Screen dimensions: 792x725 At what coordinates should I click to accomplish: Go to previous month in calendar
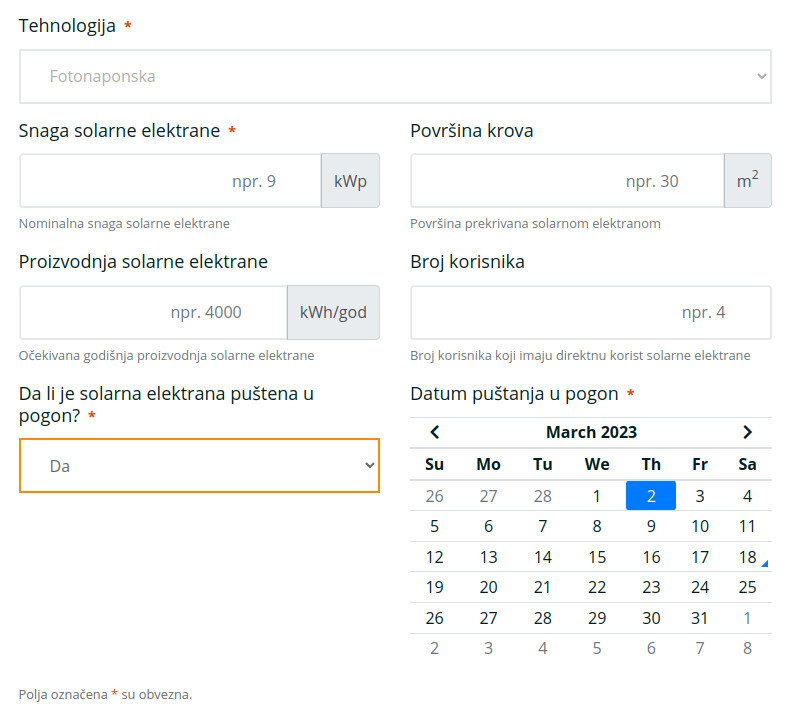435,432
